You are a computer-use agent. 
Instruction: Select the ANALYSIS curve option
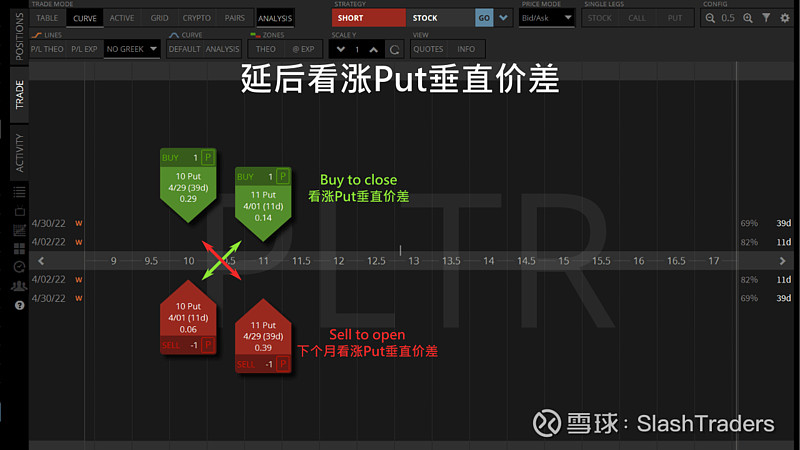click(222, 49)
